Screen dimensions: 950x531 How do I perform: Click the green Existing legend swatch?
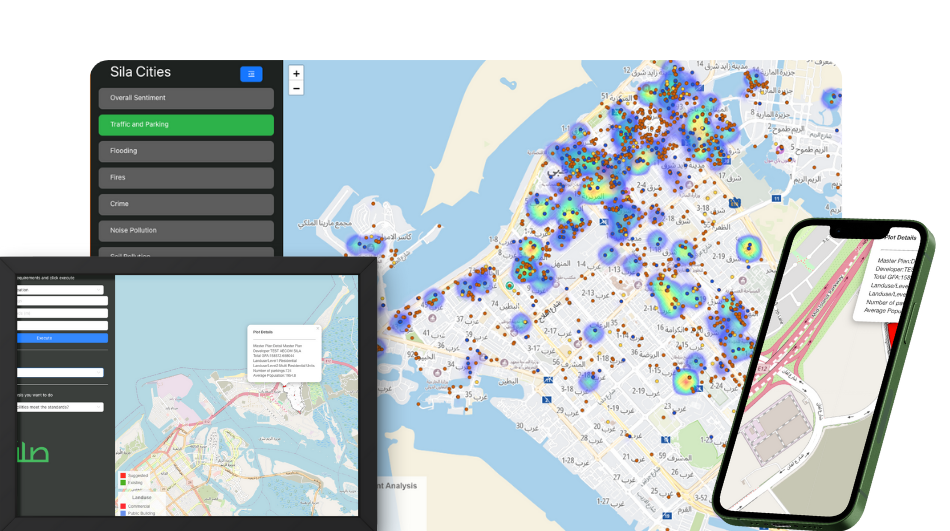pos(123,483)
